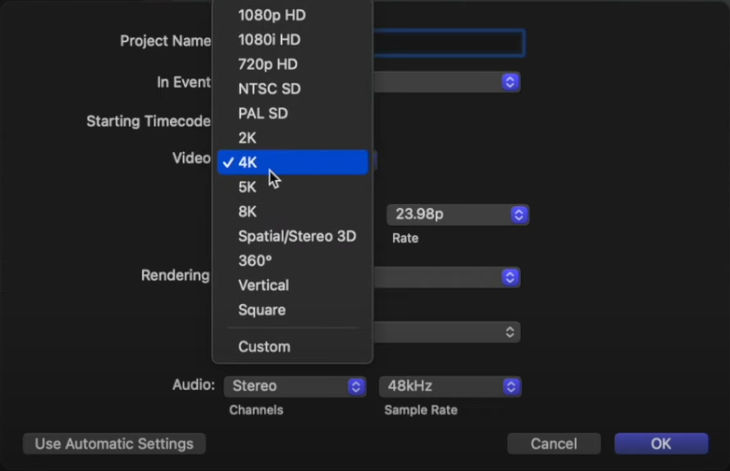Click Use Automatic Settings button

(114, 443)
